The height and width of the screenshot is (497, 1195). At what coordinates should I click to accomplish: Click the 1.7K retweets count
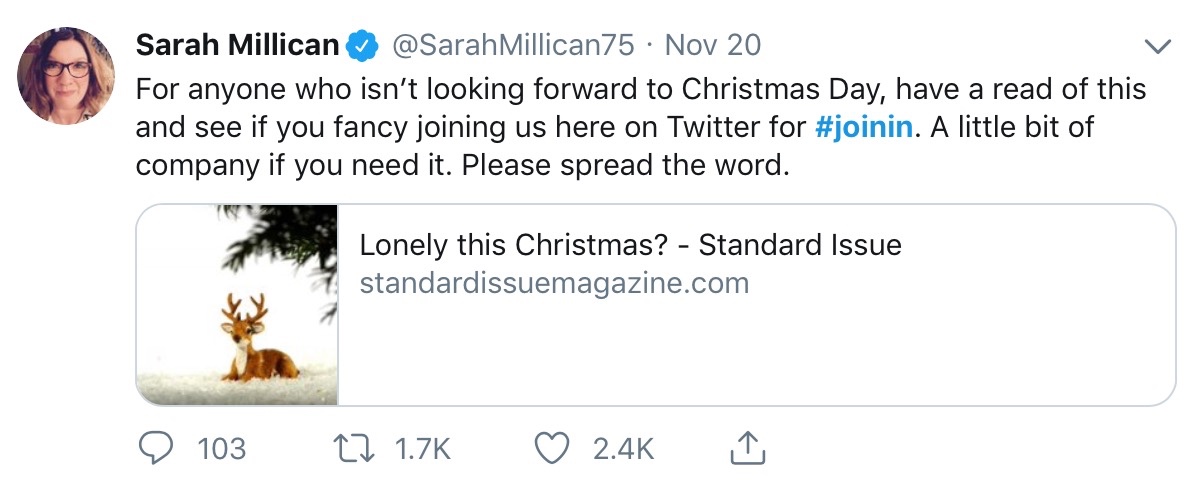[423, 449]
